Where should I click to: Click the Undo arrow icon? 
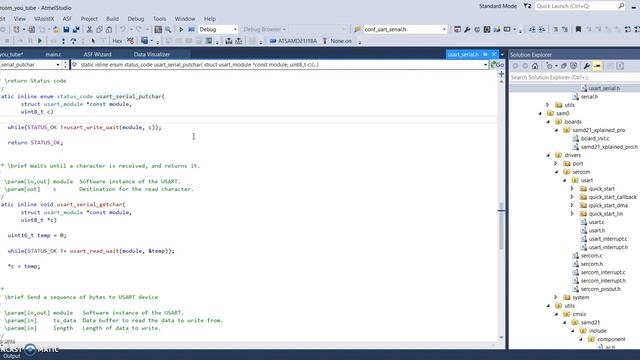(x=122, y=29)
